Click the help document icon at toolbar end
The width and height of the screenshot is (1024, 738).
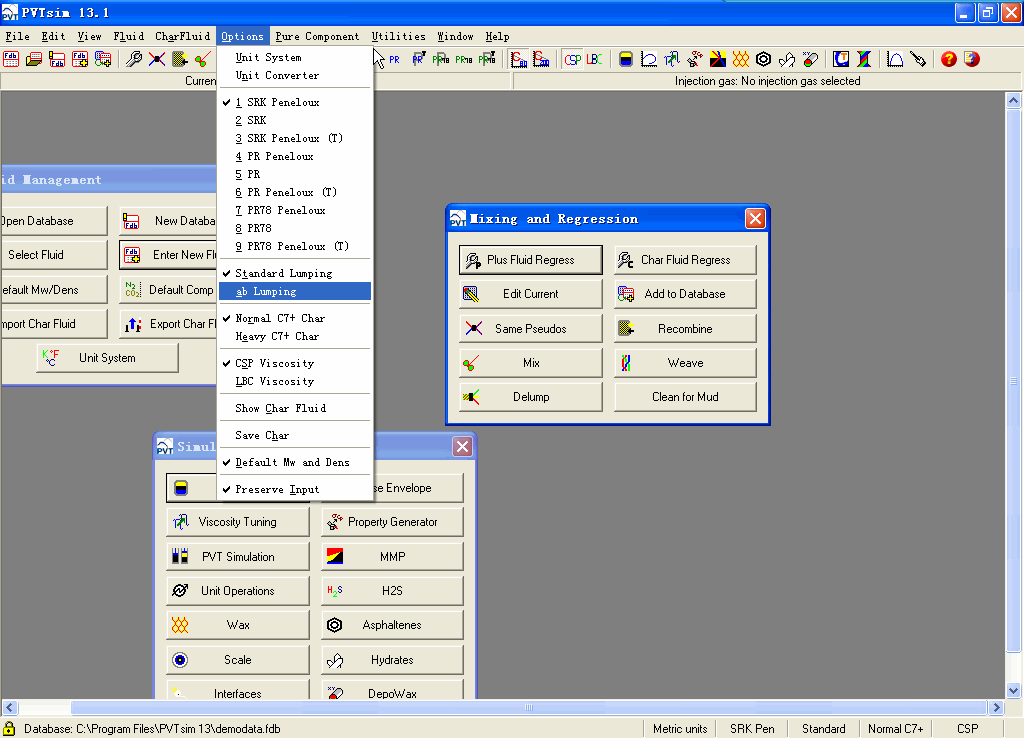(972, 59)
